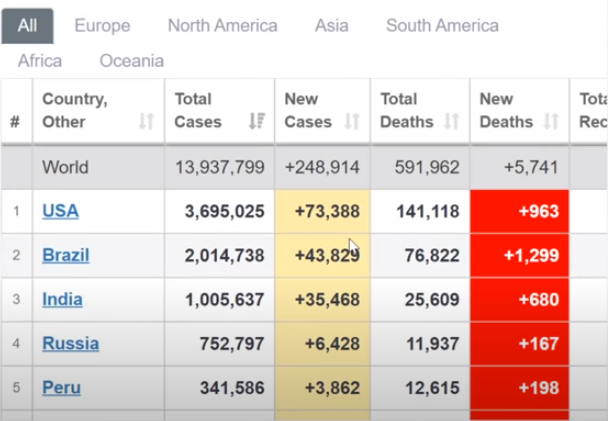Click the Country, Other header text
This screenshot has width=608, height=421.
pyautogui.click(x=75, y=110)
